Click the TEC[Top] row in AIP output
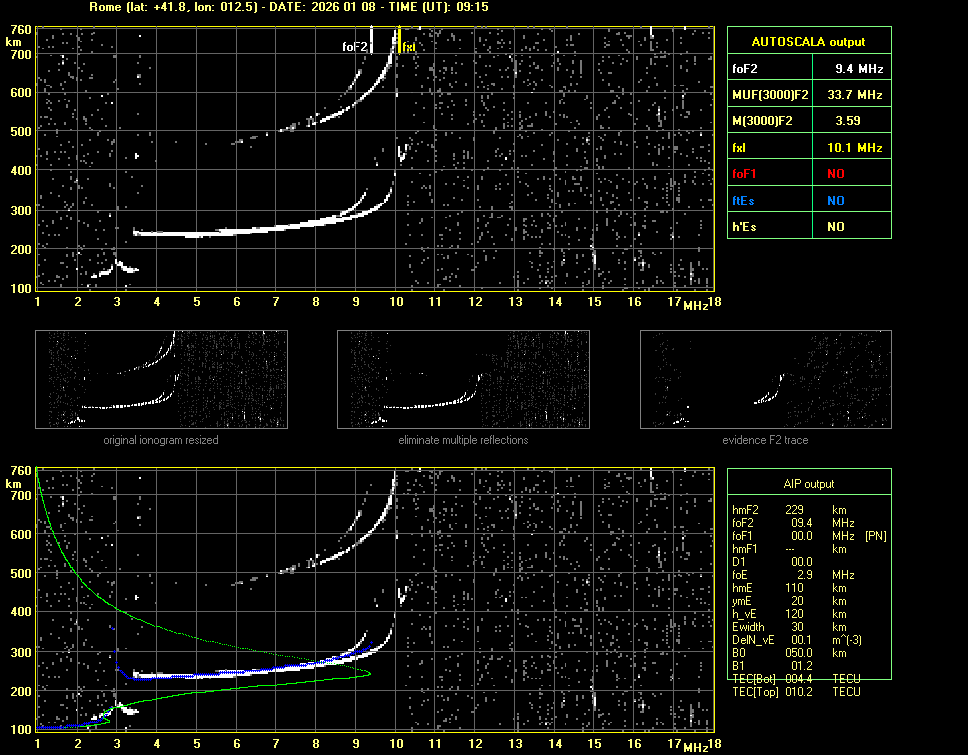This screenshot has height=755, width=968. click(x=795, y=692)
